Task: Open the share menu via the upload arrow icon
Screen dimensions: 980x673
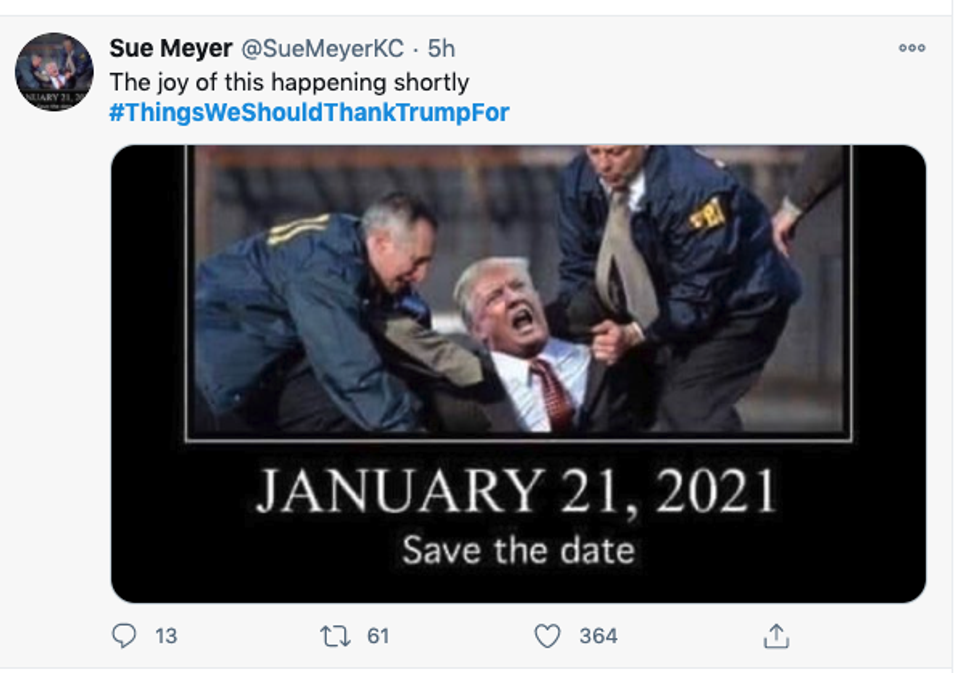Action: pyautogui.click(x=776, y=636)
